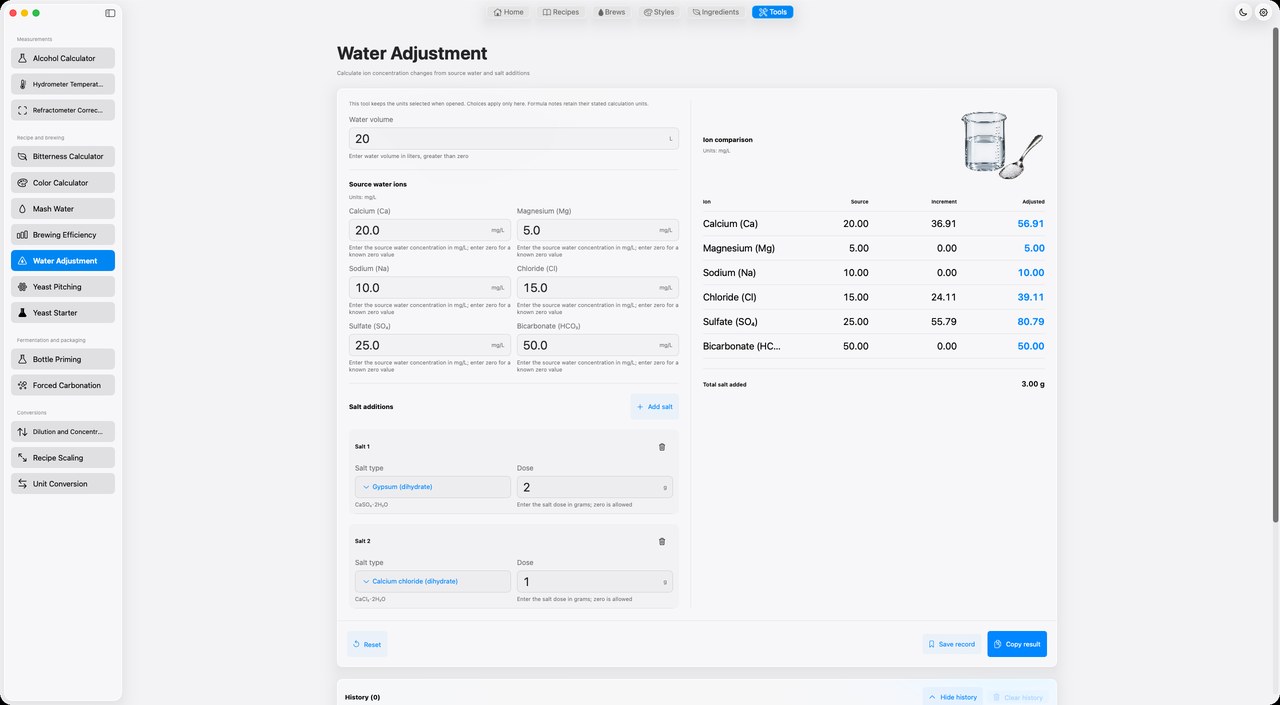Open settings via the gear icon
The width and height of the screenshot is (1280, 705).
click(x=1263, y=12)
